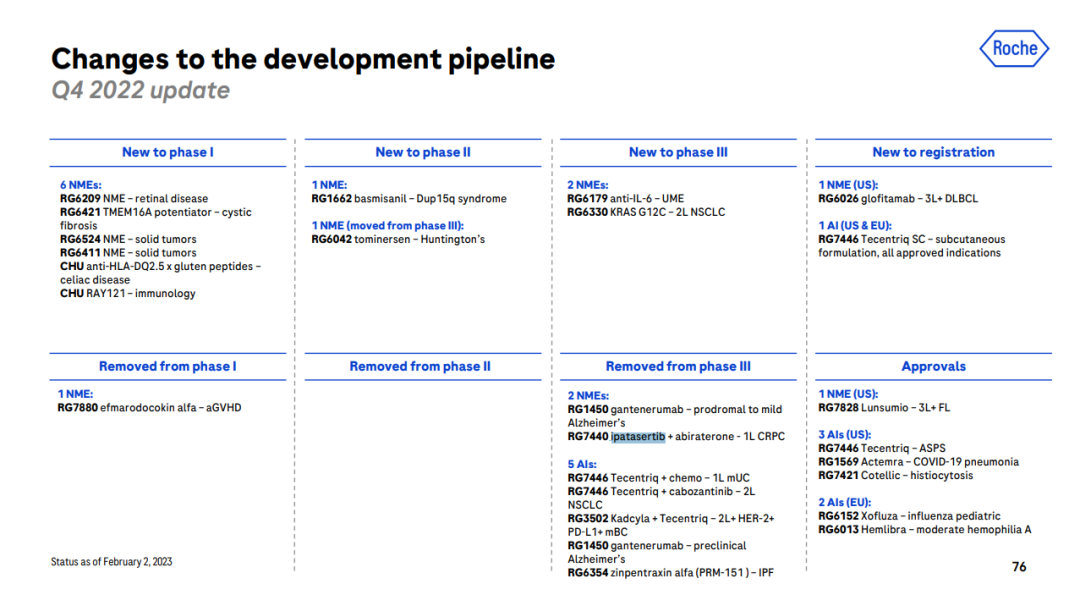Select the title 'Changes to the development pipeline'
Viewport: 1080px width, 606px height.
point(303,59)
